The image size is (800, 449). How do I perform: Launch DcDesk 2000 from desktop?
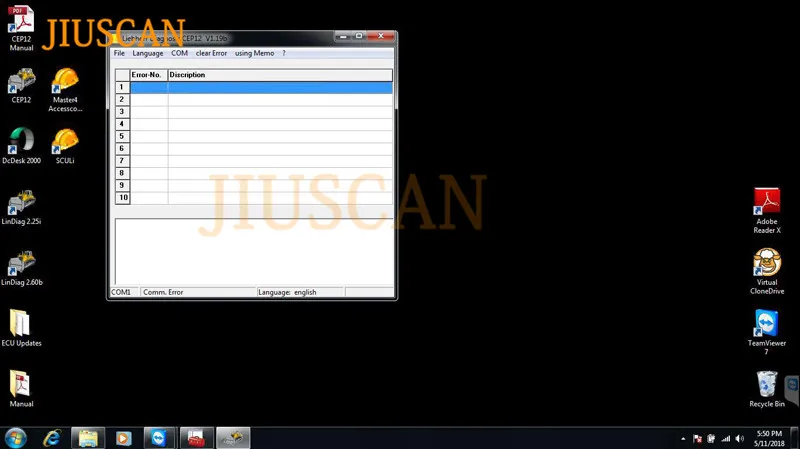(x=21, y=146)
